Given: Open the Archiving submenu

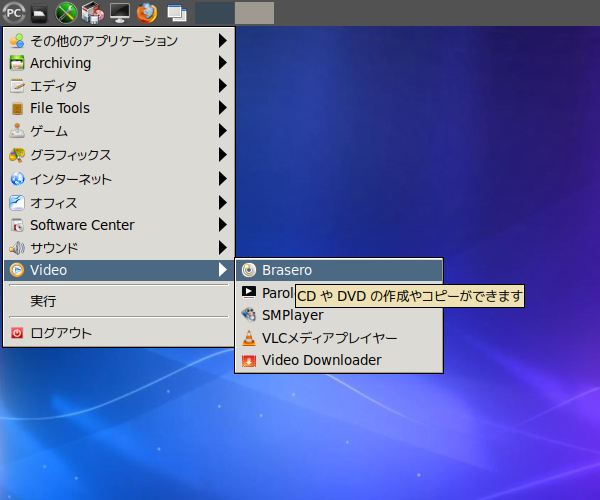Looking at the screenshot, I should point(119,63).
